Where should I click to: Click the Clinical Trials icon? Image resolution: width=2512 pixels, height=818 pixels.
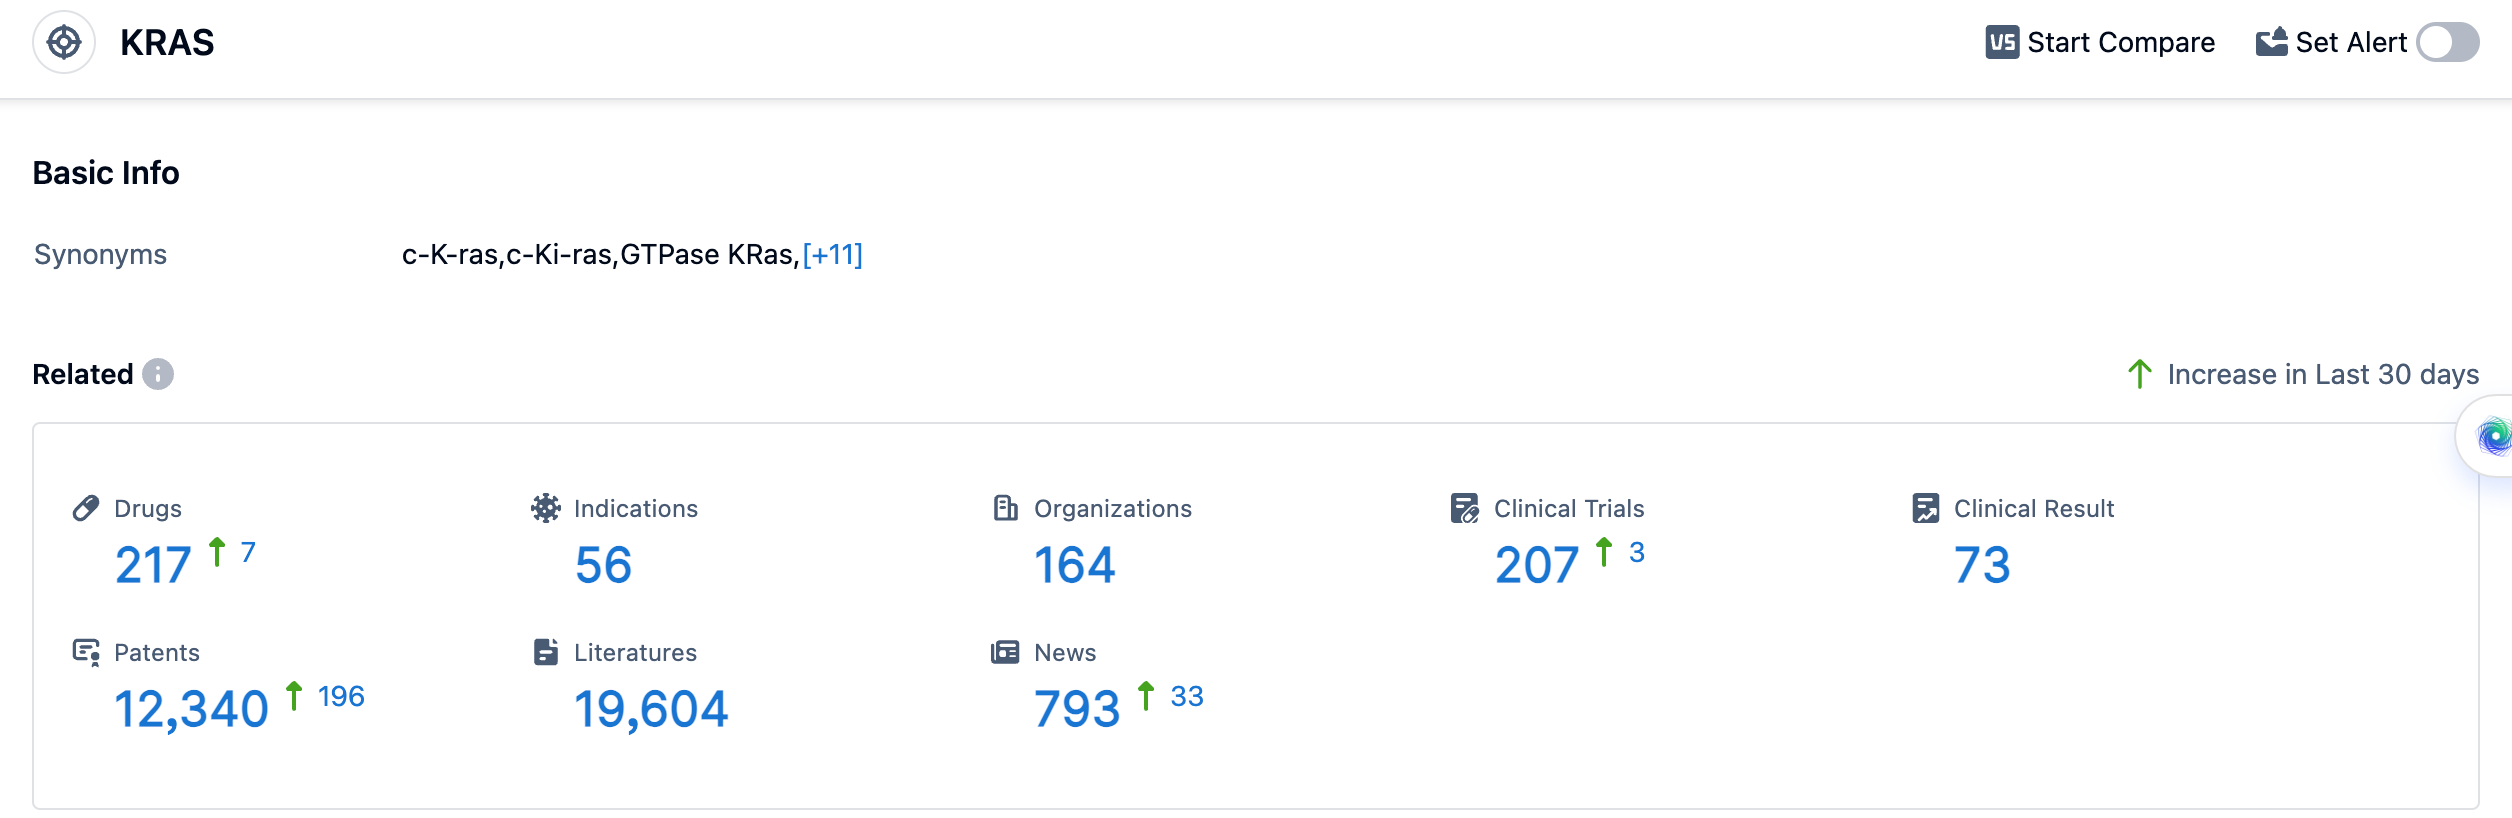click(1465, 509)
